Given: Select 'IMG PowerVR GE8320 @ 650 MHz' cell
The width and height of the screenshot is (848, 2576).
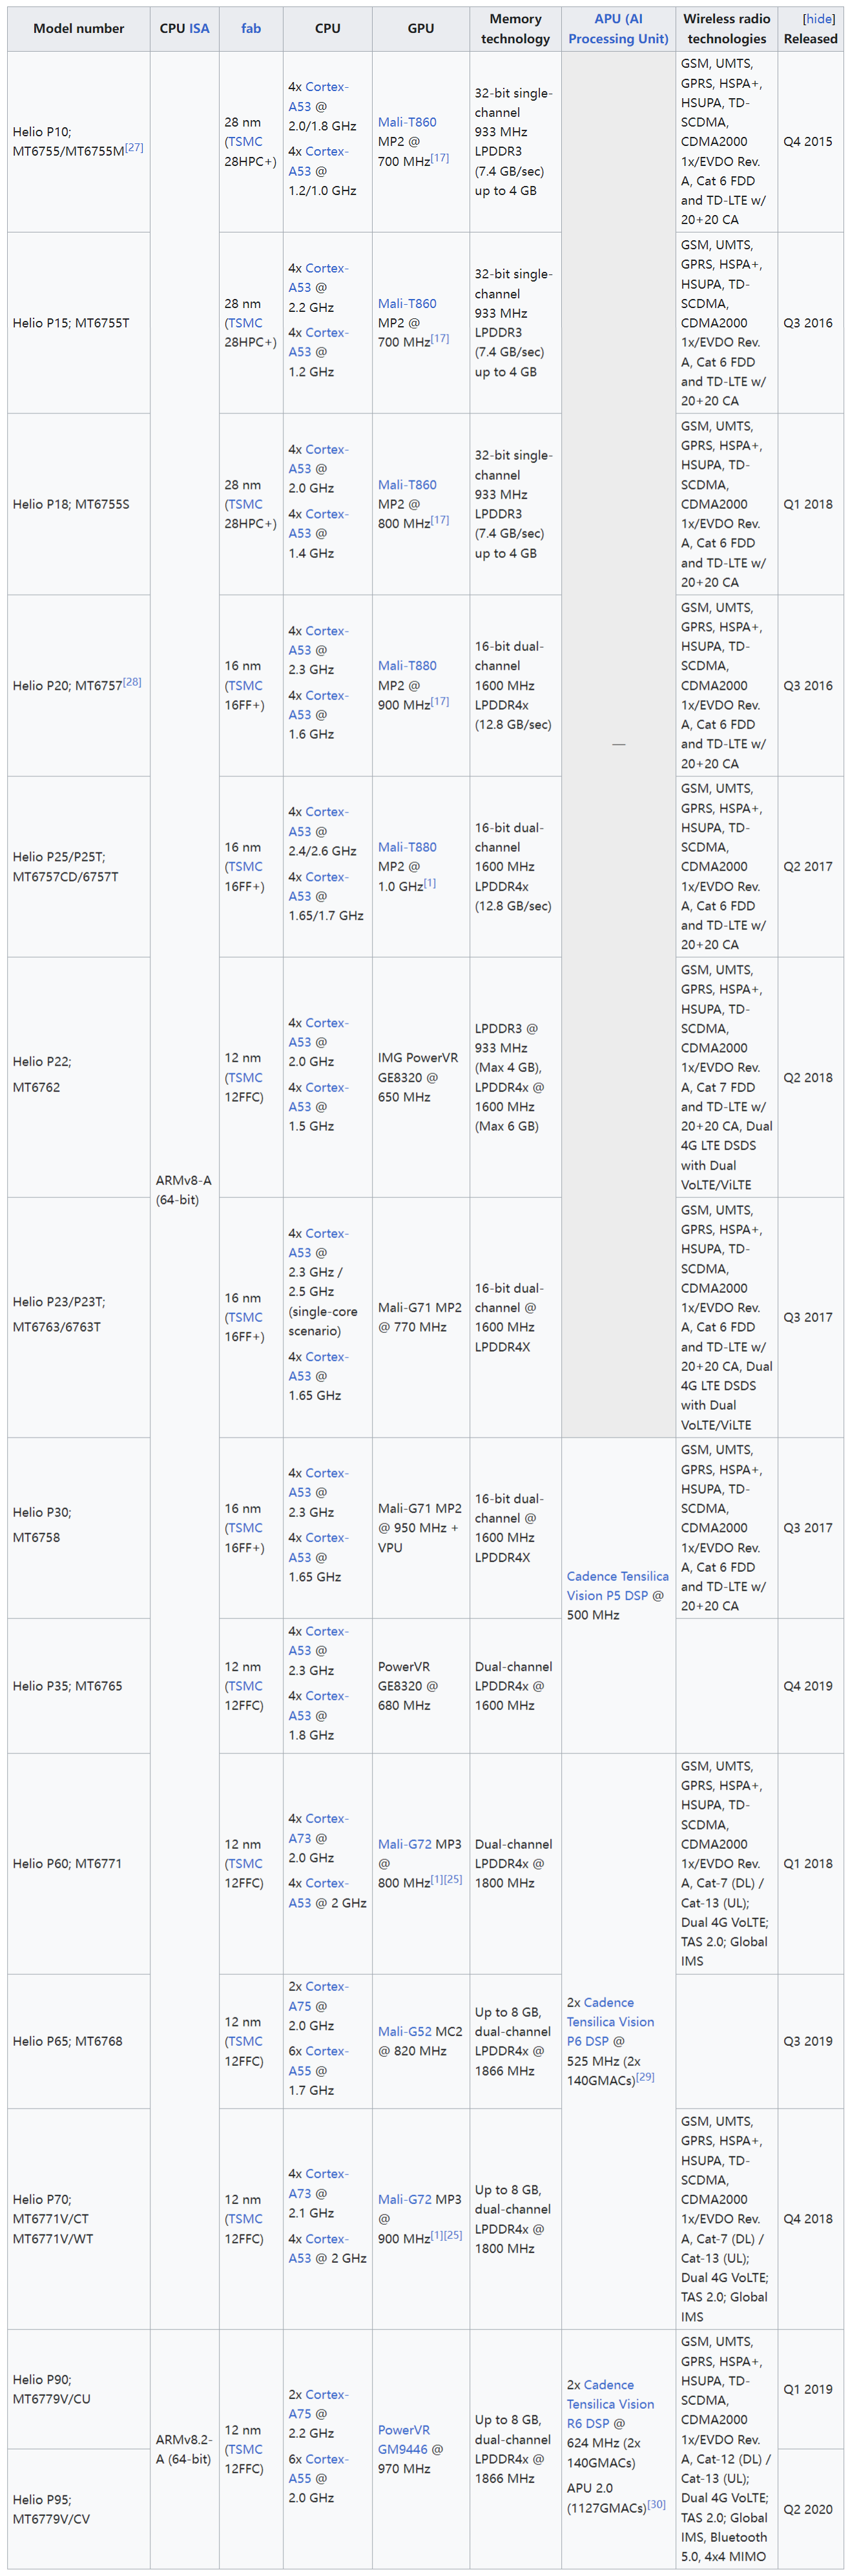Looking at the screenshot, I should [x=421, y=1078].
